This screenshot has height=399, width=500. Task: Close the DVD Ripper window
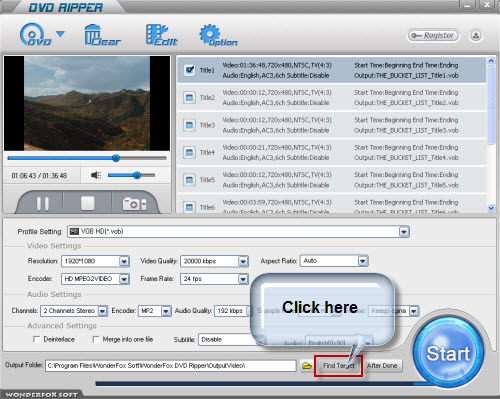487,5
